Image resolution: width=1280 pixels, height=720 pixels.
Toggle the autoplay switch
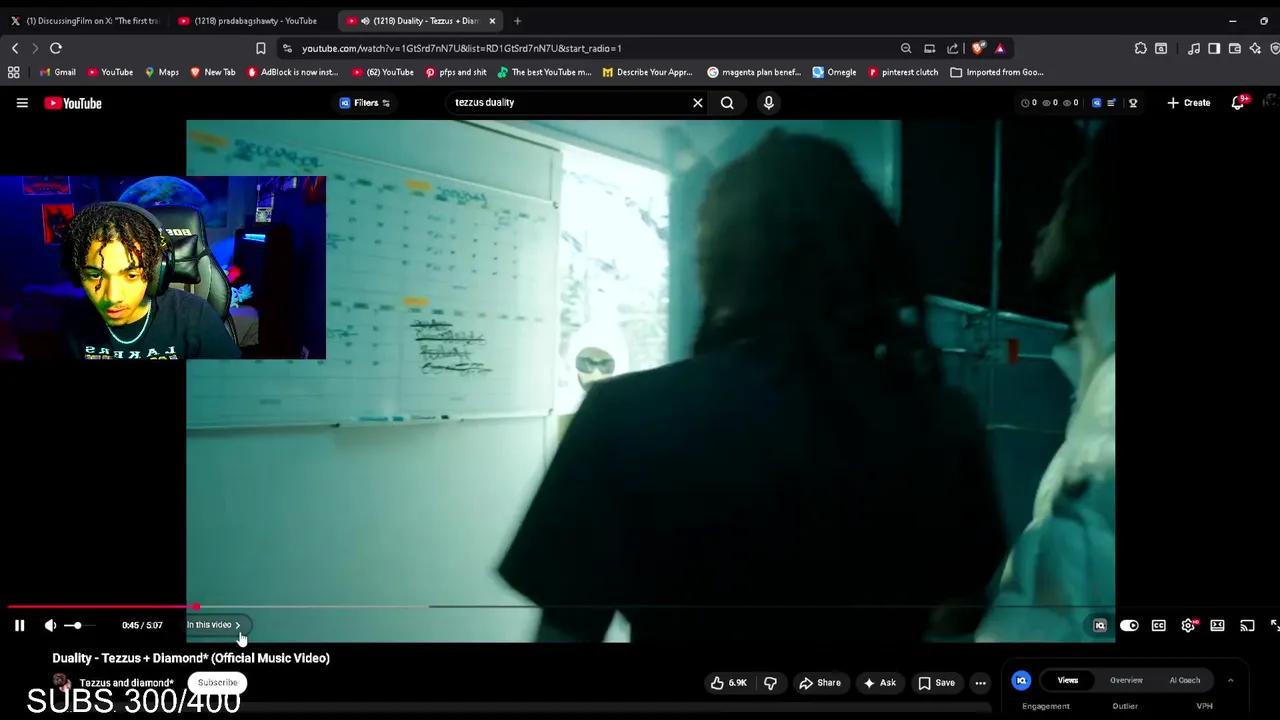(1129, 626)
